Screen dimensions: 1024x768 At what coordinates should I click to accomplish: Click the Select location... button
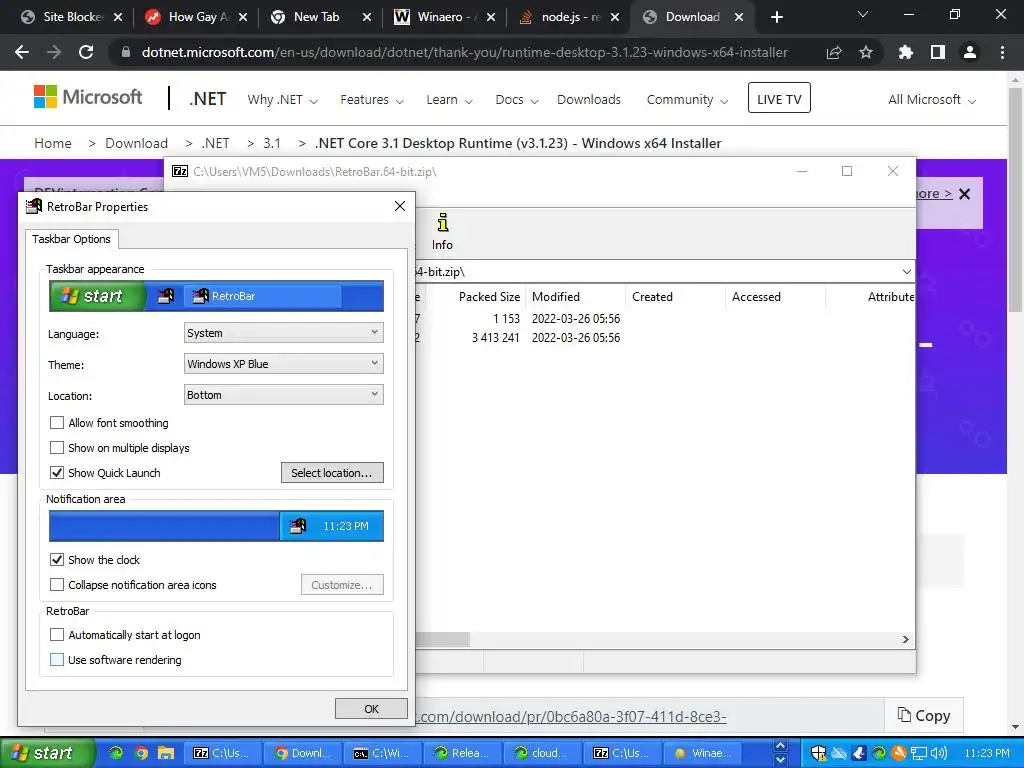pos(332,473)
